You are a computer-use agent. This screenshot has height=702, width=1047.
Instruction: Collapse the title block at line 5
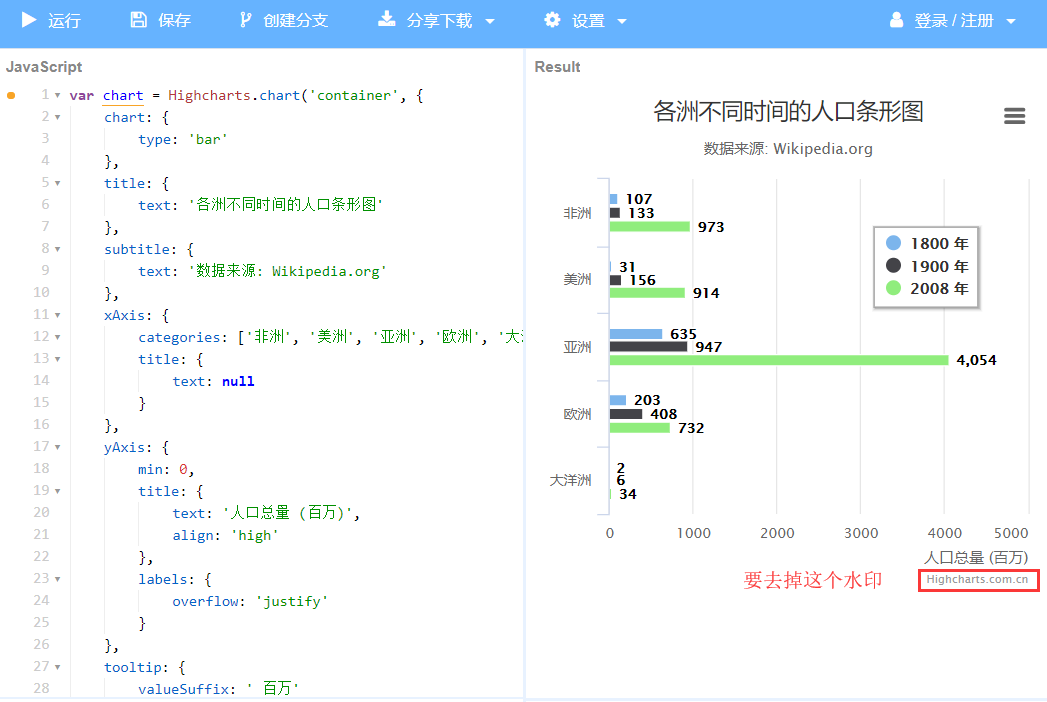click(x=57, y=183)
